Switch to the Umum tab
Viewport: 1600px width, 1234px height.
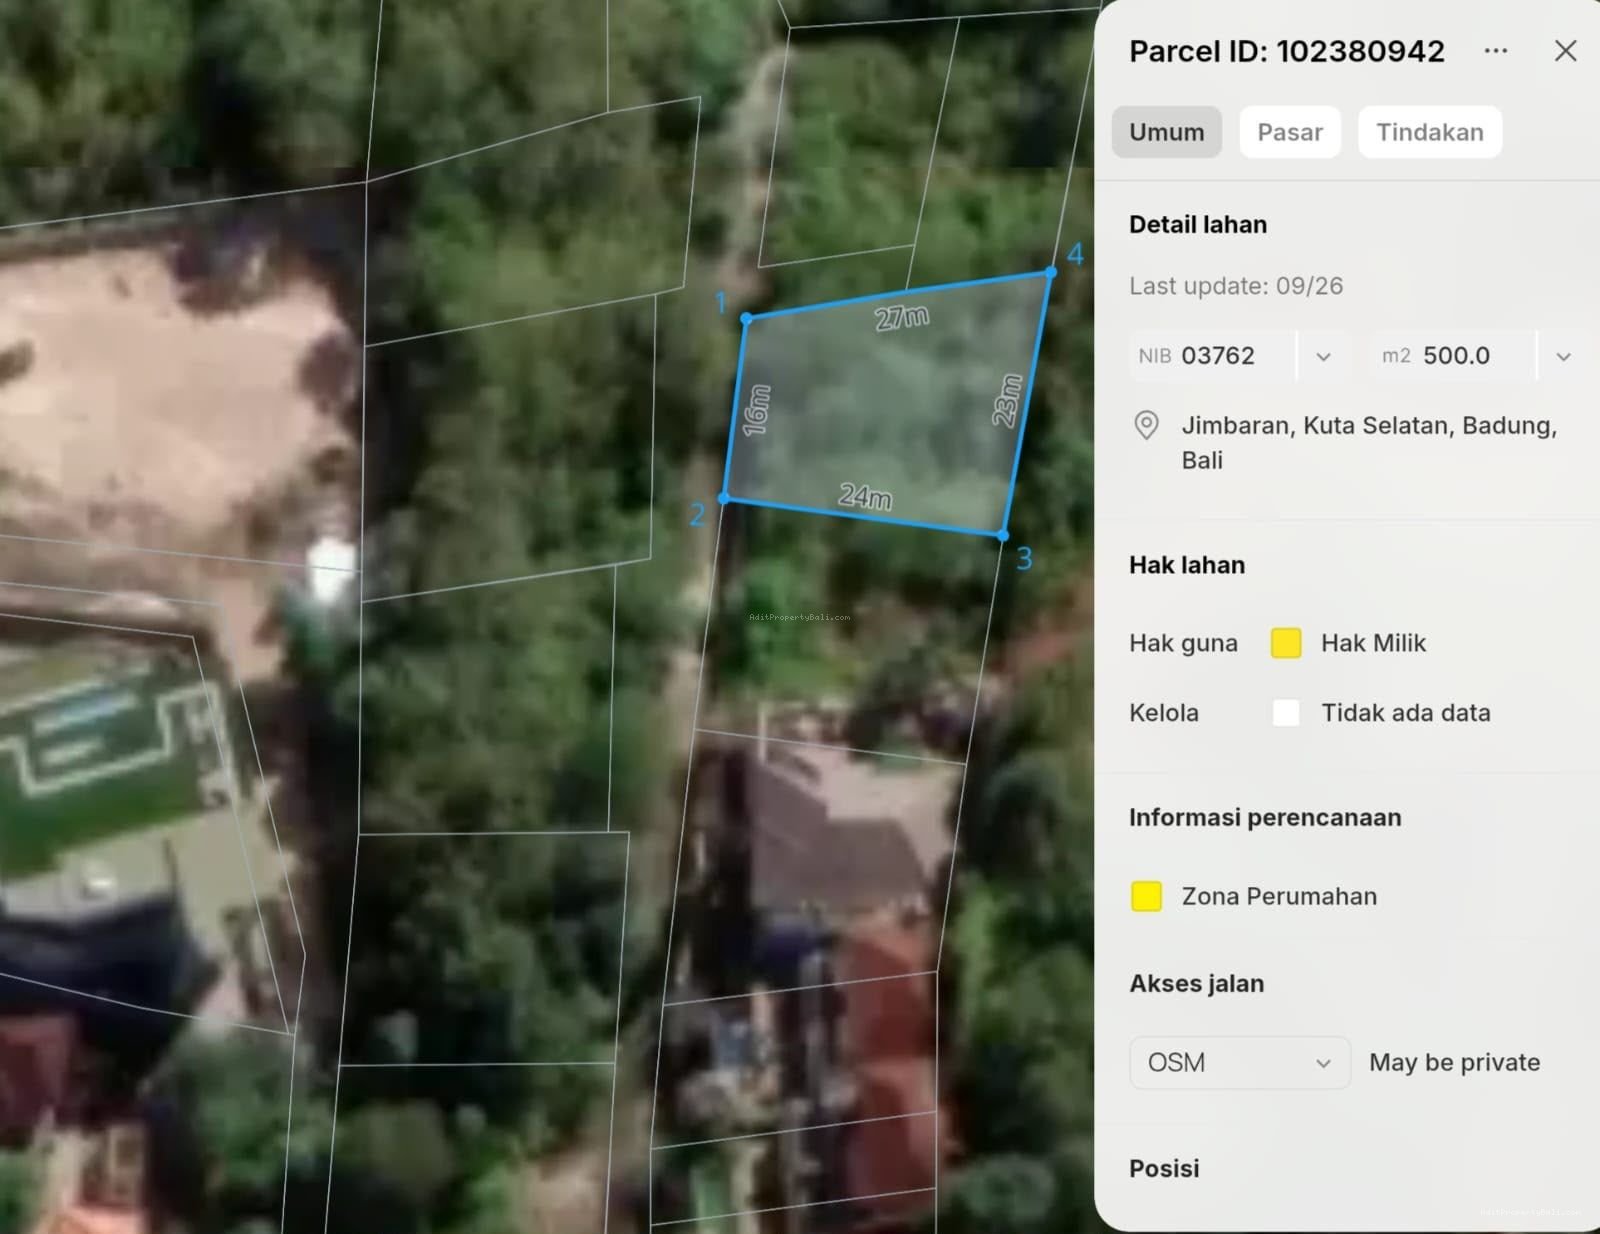tap(1166, 132)
